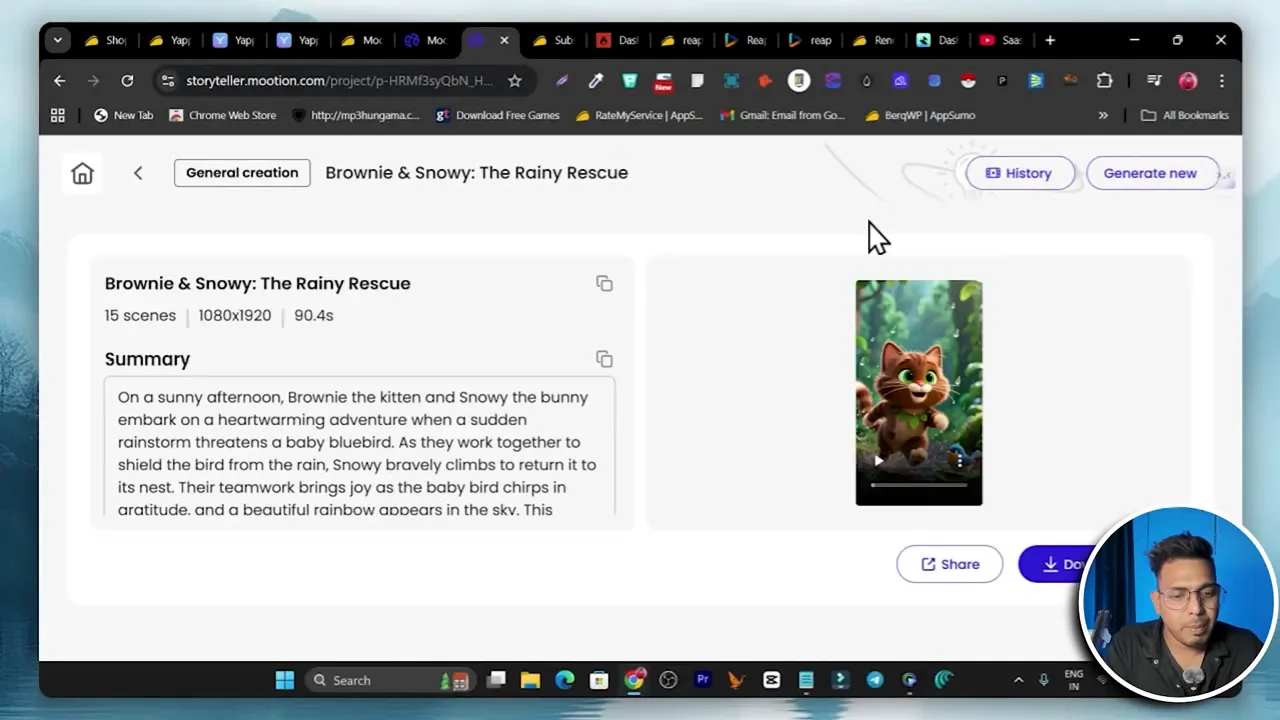Show hidden taskbar icons via the chevron
The width and height of the screenshot is (1280, 720).
1018,680
